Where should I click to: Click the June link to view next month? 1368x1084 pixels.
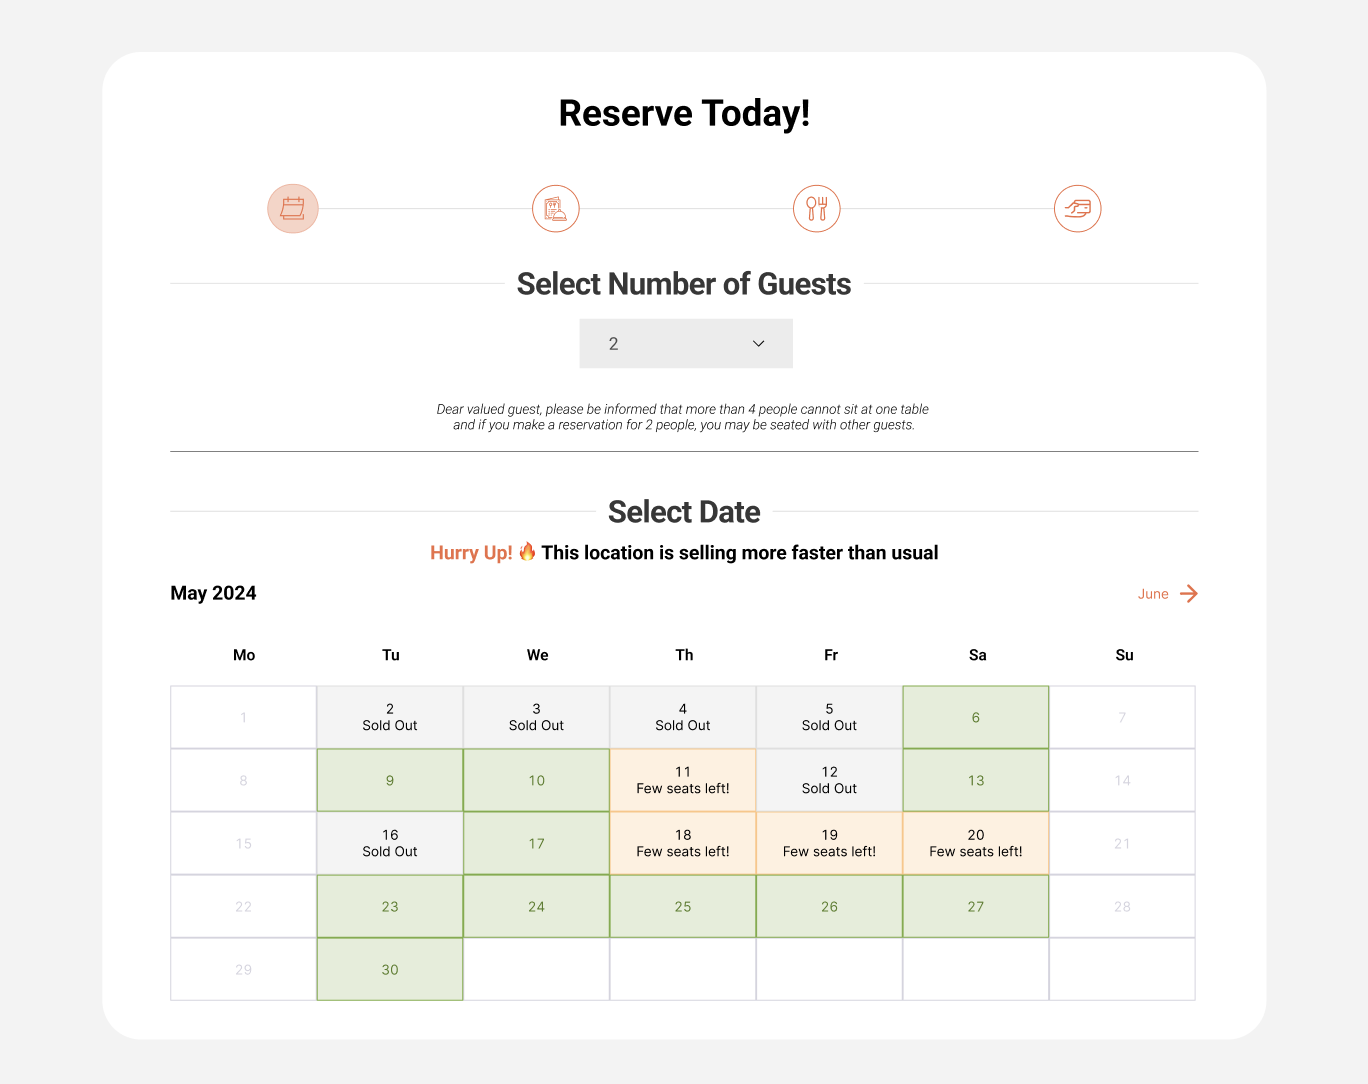point(1152,593)
